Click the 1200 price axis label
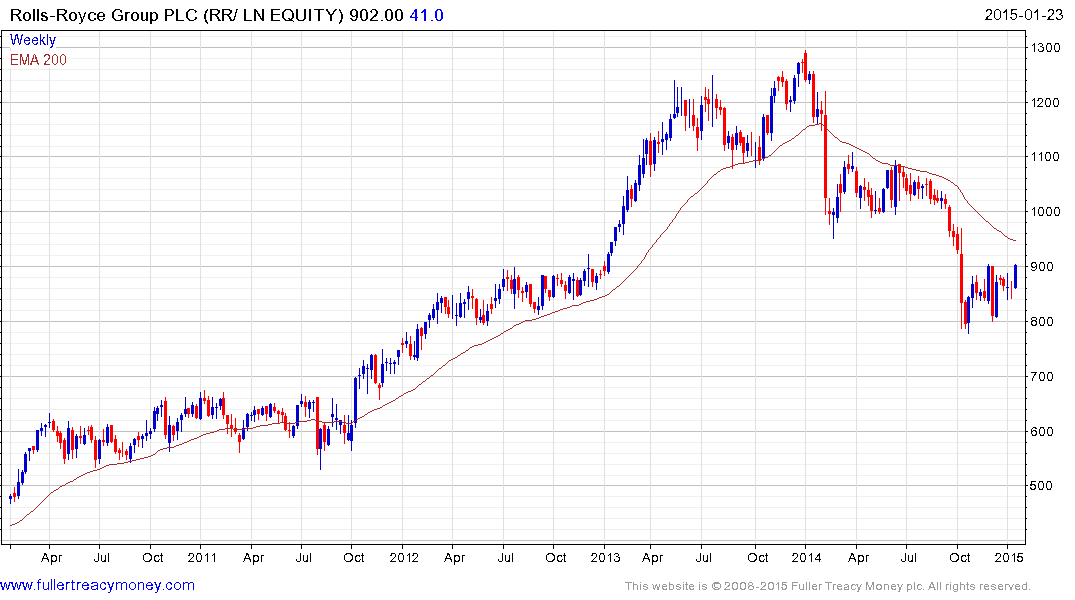The width and height of the screenshot is (1075, 600). click(1045, 102)
